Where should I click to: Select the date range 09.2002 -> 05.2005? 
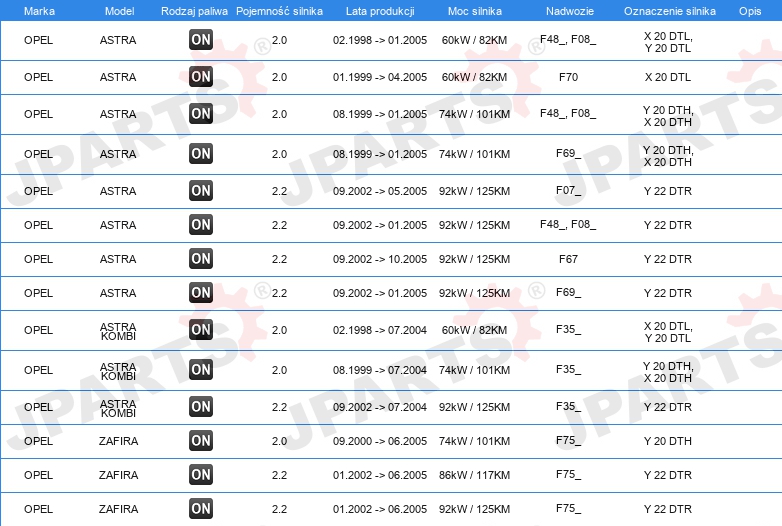coord(380,191)
